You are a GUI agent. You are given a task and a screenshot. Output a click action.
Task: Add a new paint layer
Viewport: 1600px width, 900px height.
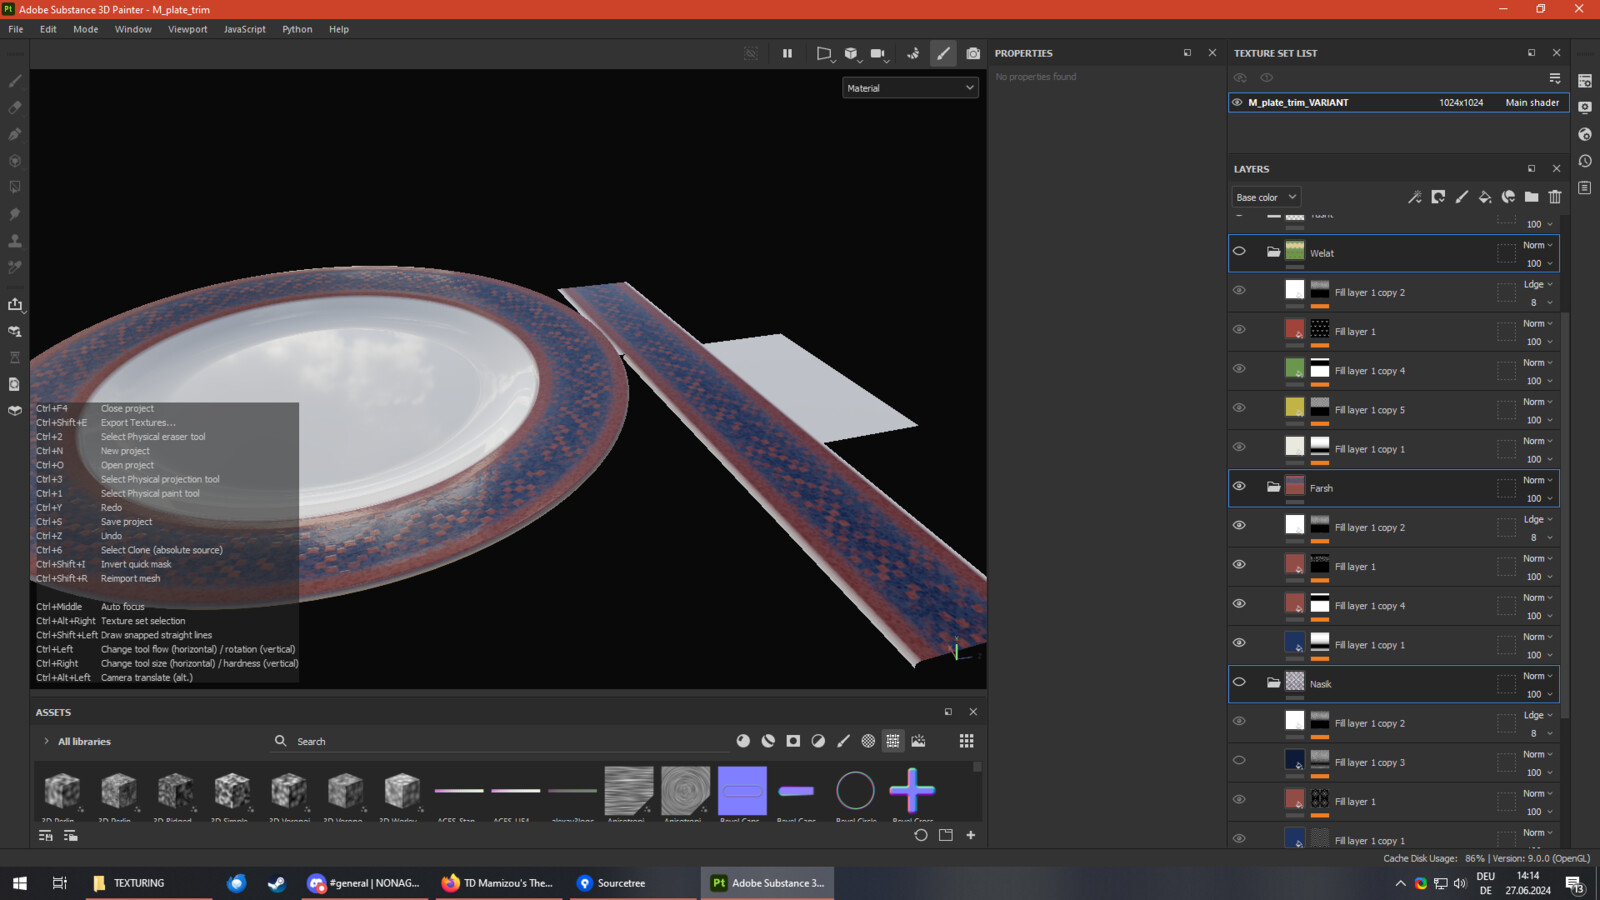1461,197
